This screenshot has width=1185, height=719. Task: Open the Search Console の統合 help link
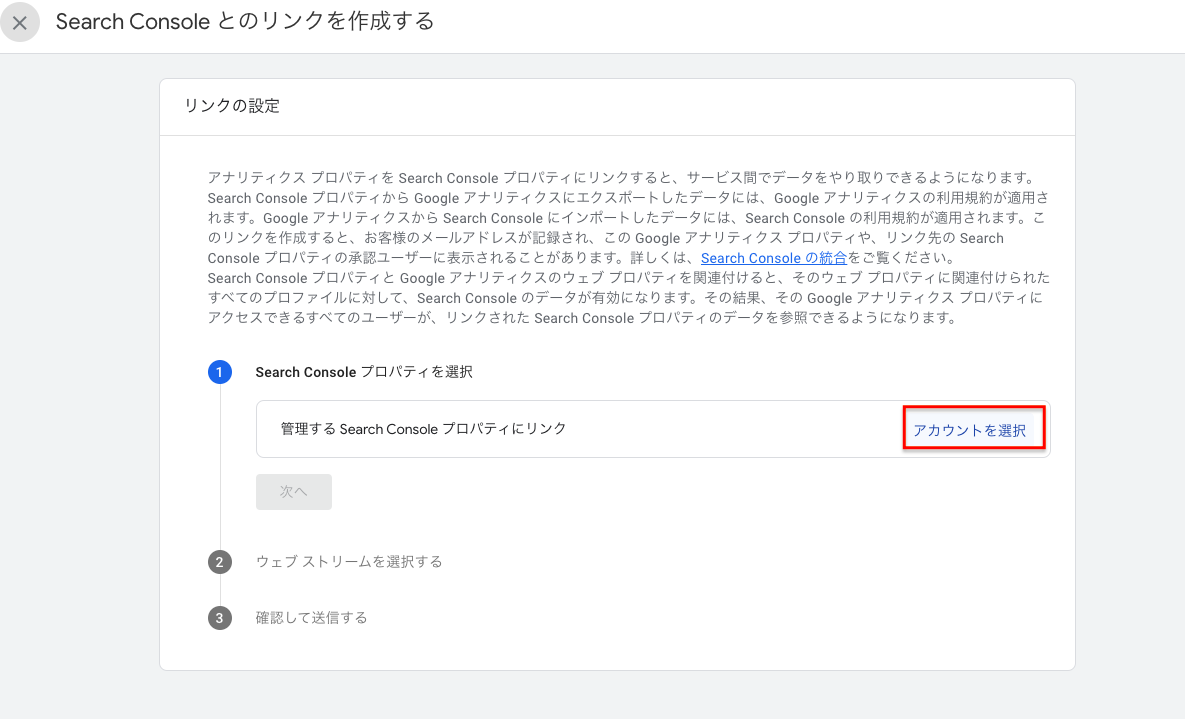point(773,259)
